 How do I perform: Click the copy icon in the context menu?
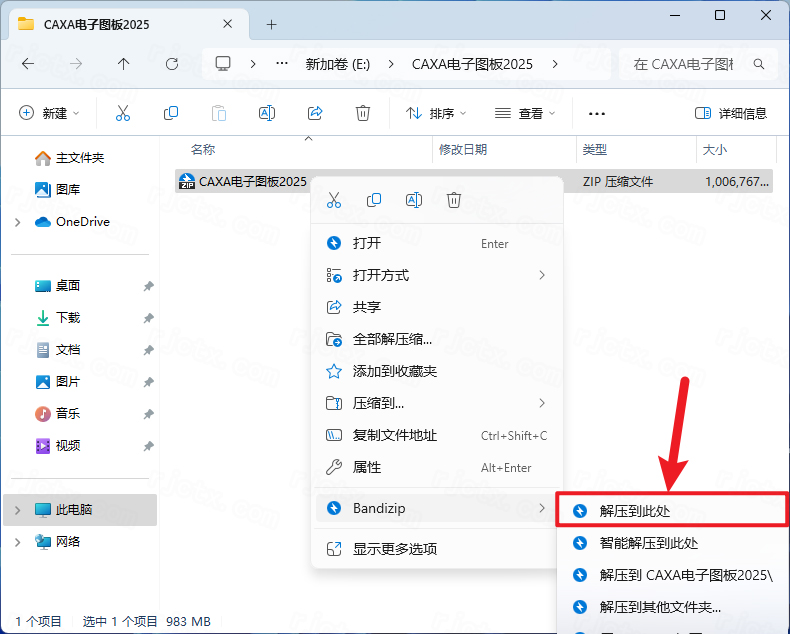pos(374,200)
